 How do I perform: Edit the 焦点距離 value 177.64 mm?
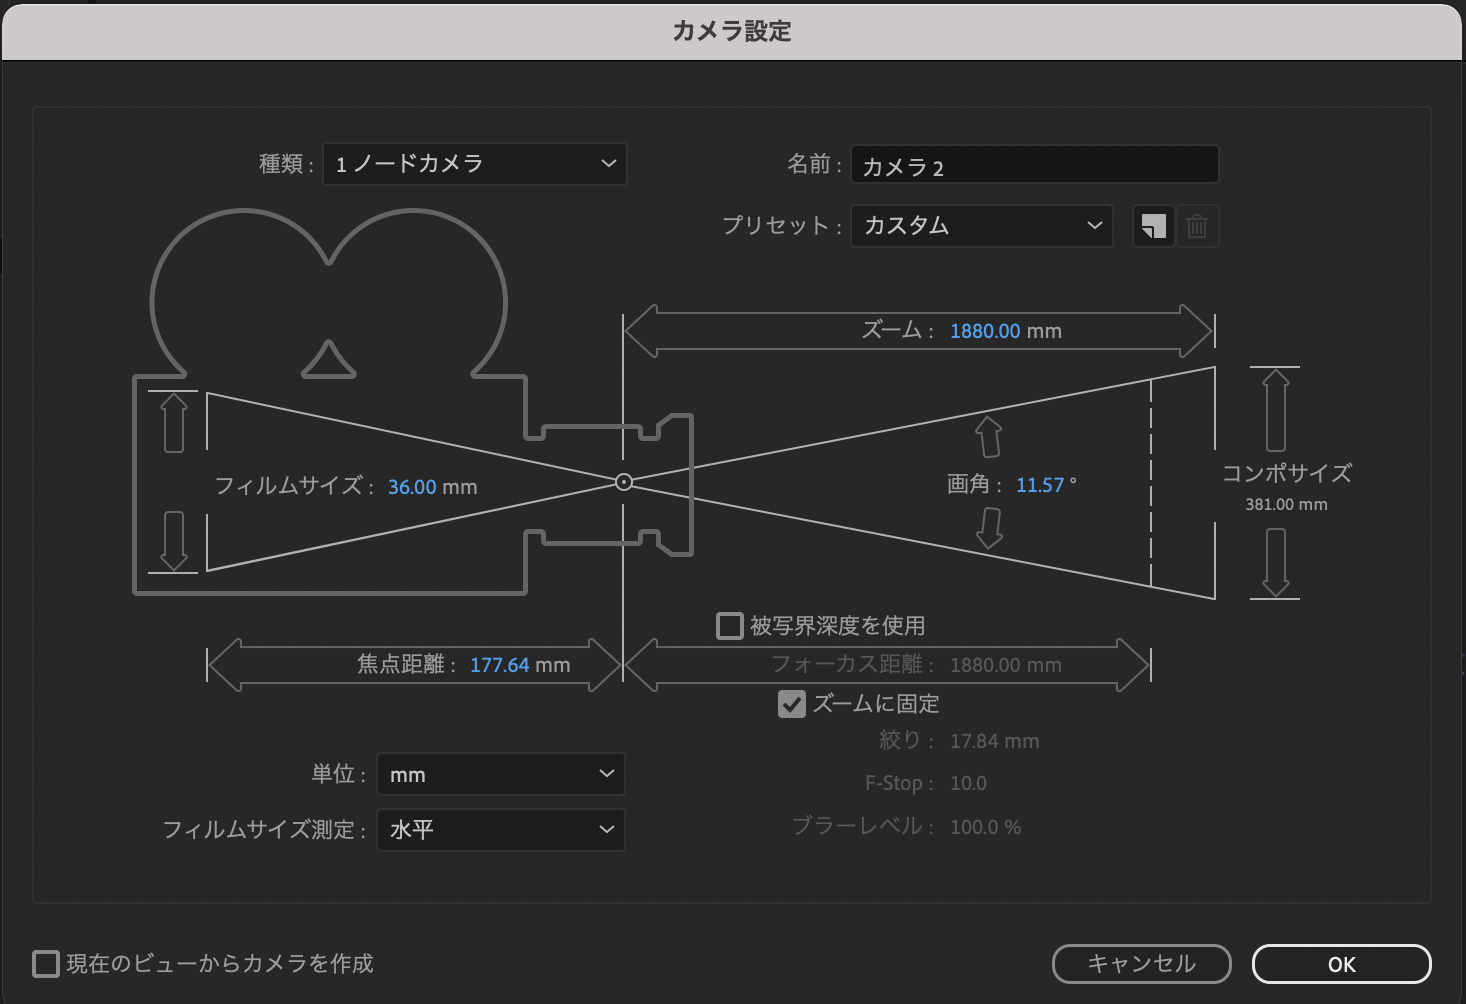pos(519,664)
